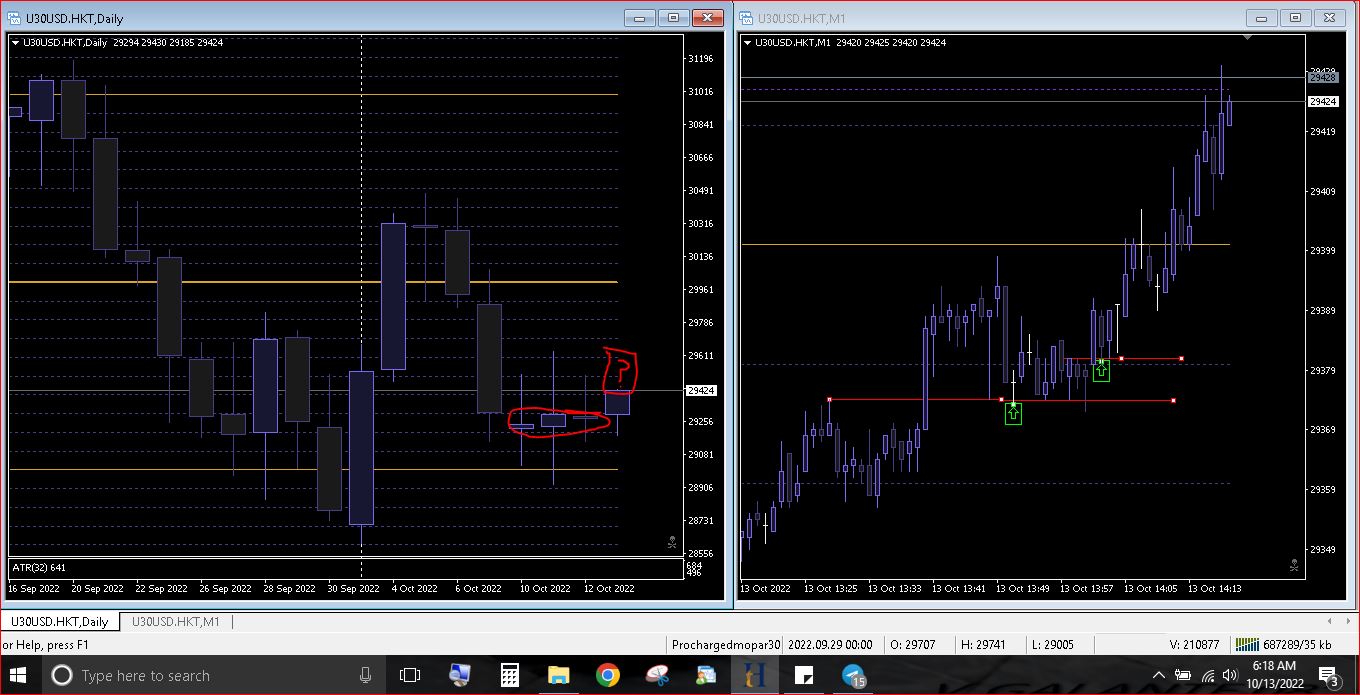Select right anchor point of lower red trendline
Screen dimensions: 1360x695
coord(1173,401)
